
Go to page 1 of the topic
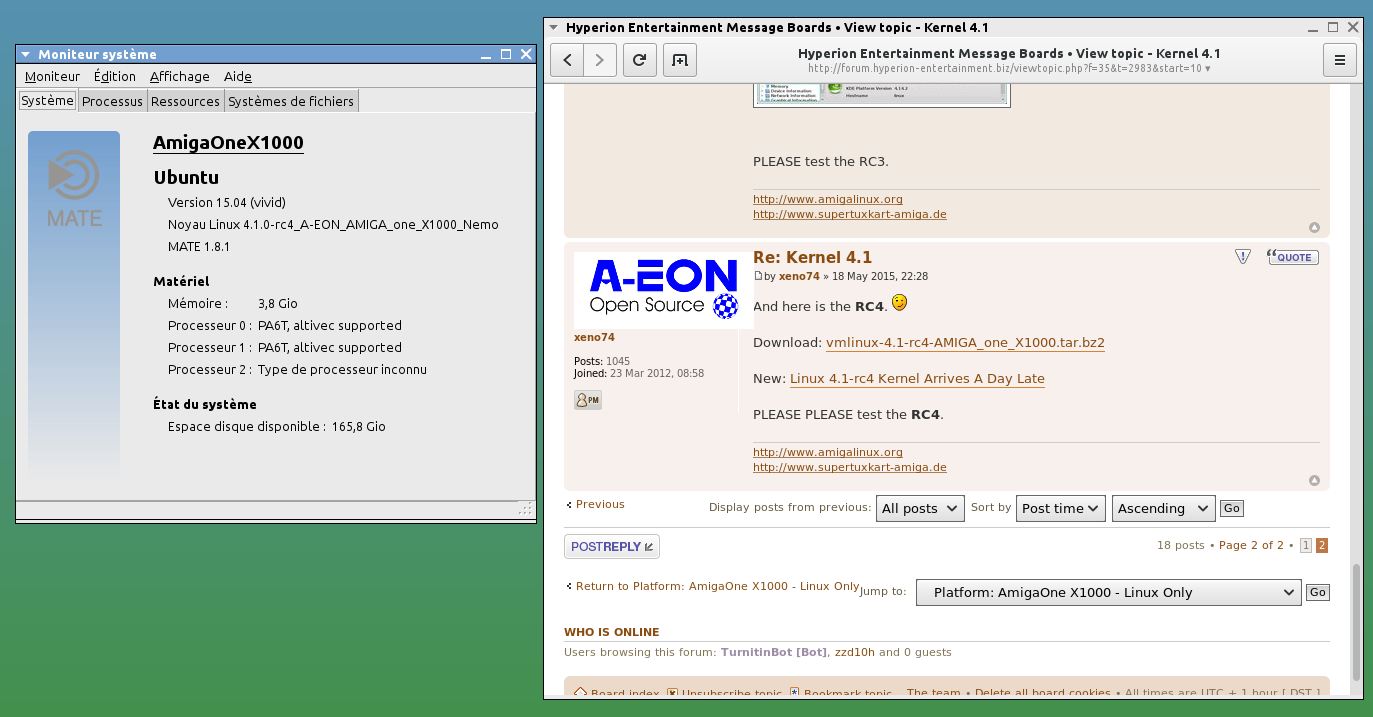click(x=1305, y=545)
